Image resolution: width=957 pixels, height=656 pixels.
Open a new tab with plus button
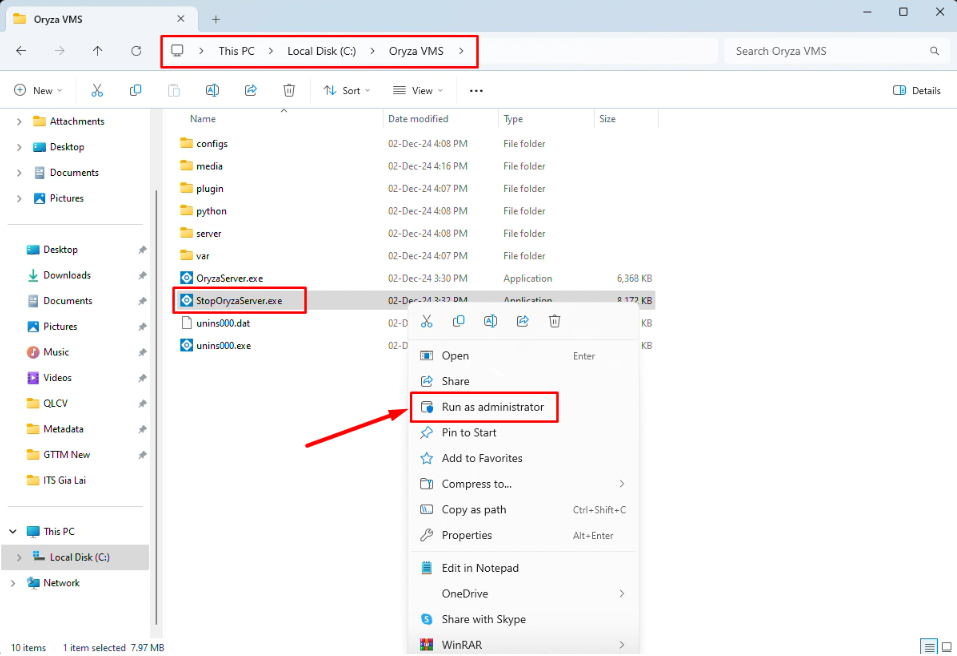click(215, 20)
